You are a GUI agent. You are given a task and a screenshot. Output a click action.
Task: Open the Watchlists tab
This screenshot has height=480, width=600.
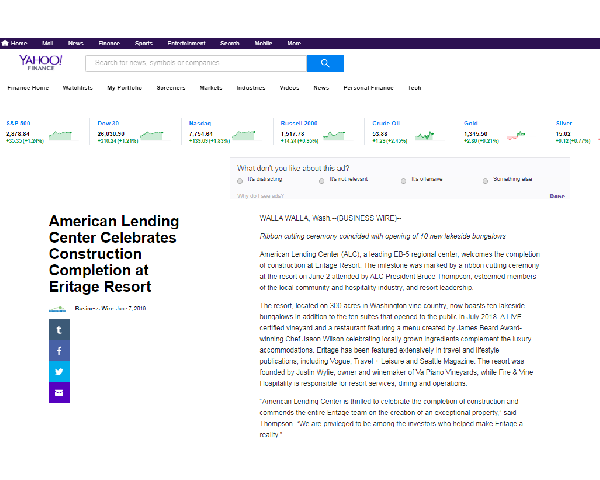(78, 88)
